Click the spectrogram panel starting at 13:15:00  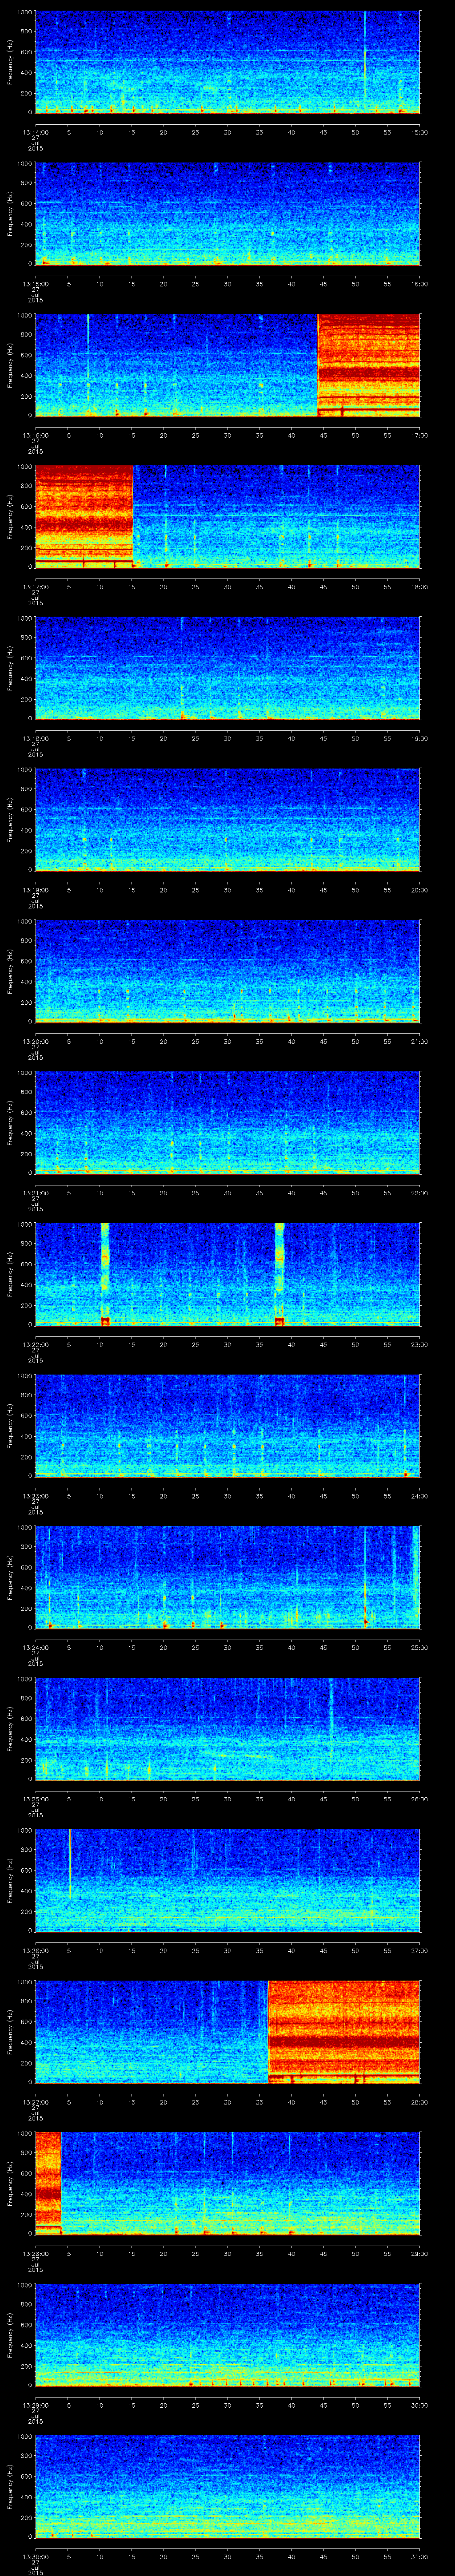pos(227,214)
